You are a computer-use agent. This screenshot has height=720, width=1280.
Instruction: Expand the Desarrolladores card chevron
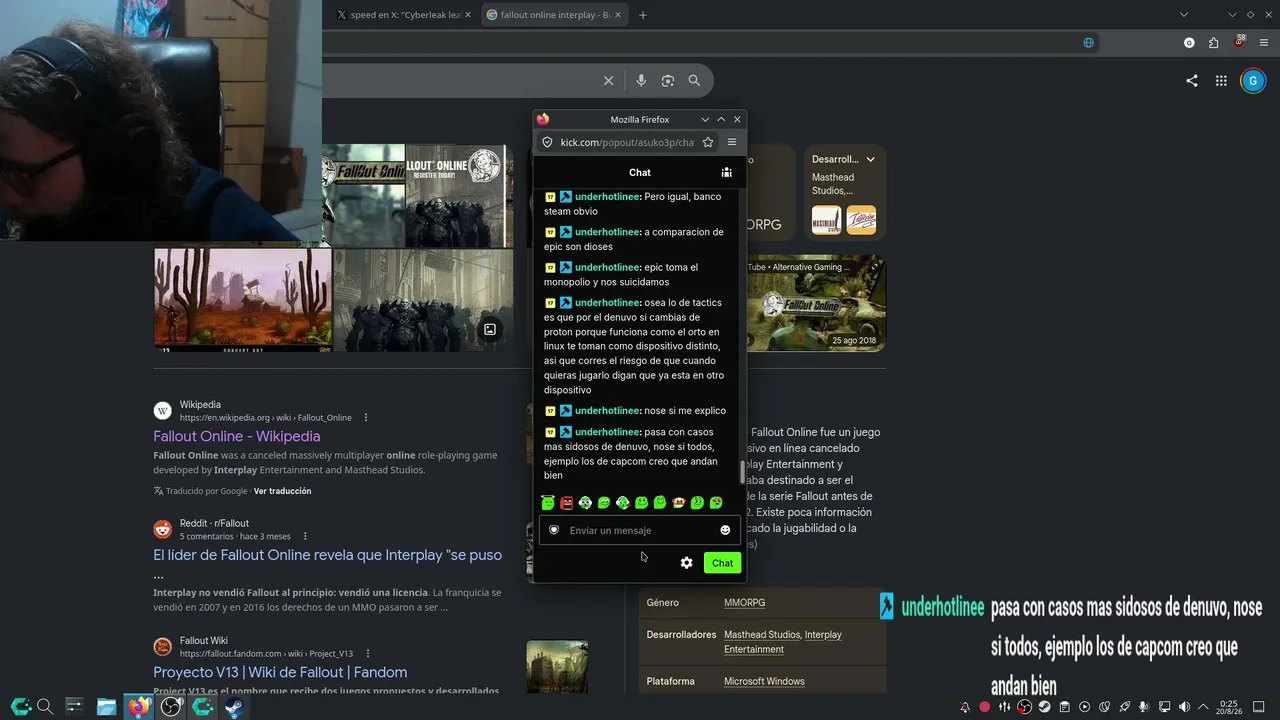click(870, 159)
